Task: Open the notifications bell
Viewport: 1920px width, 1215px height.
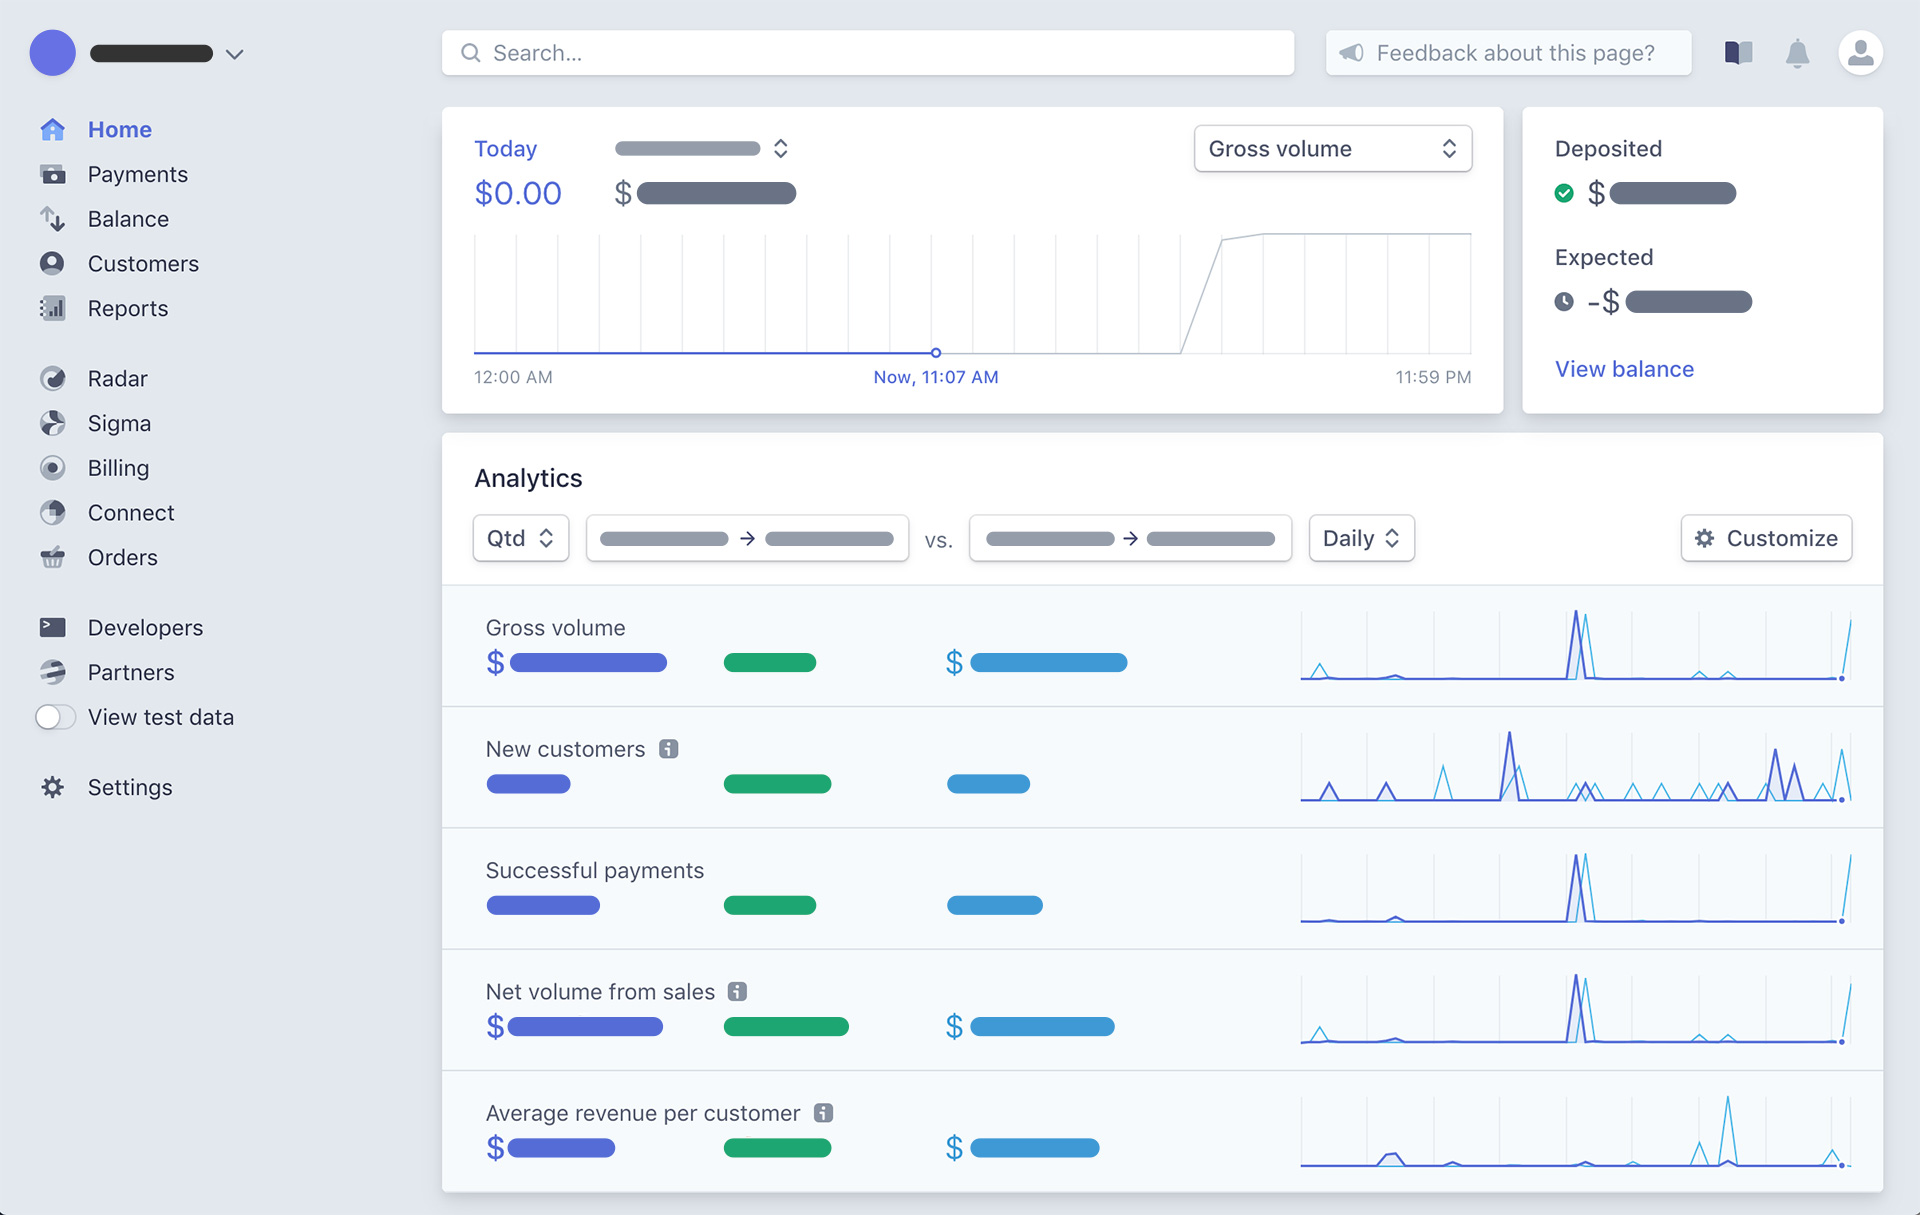Action: pos(1797,53)
